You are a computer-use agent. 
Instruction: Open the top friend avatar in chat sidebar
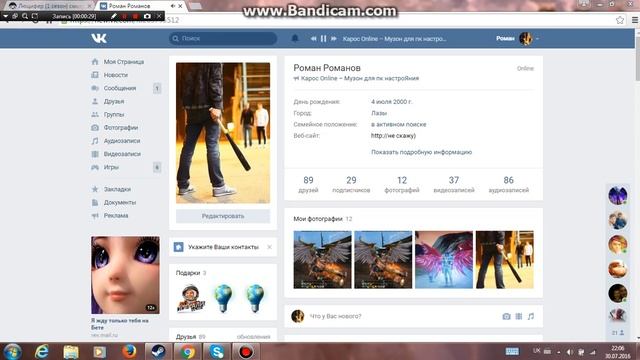(618, 195)
